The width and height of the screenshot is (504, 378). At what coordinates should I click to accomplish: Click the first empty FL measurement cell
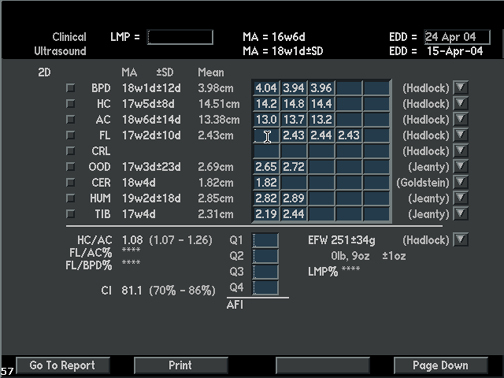(266, 136)
